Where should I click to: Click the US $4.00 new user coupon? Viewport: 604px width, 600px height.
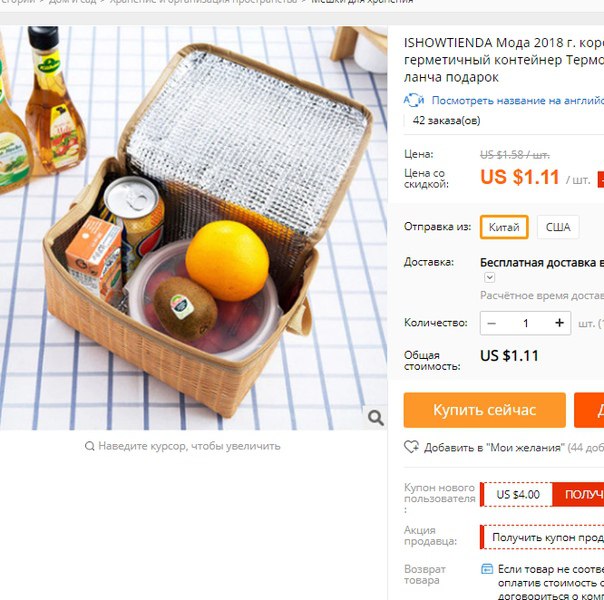coord(518,494)
